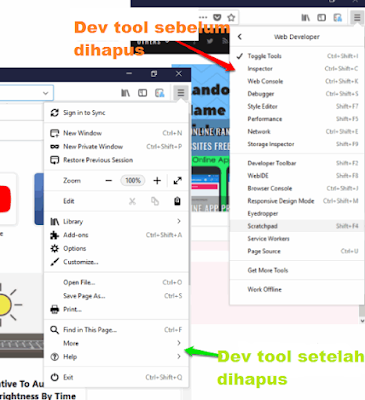This screenshot has height=400, width=365.
Task: Click the Sign in to Sync icon
Action: pyautogui.click(x=54, y=113)
